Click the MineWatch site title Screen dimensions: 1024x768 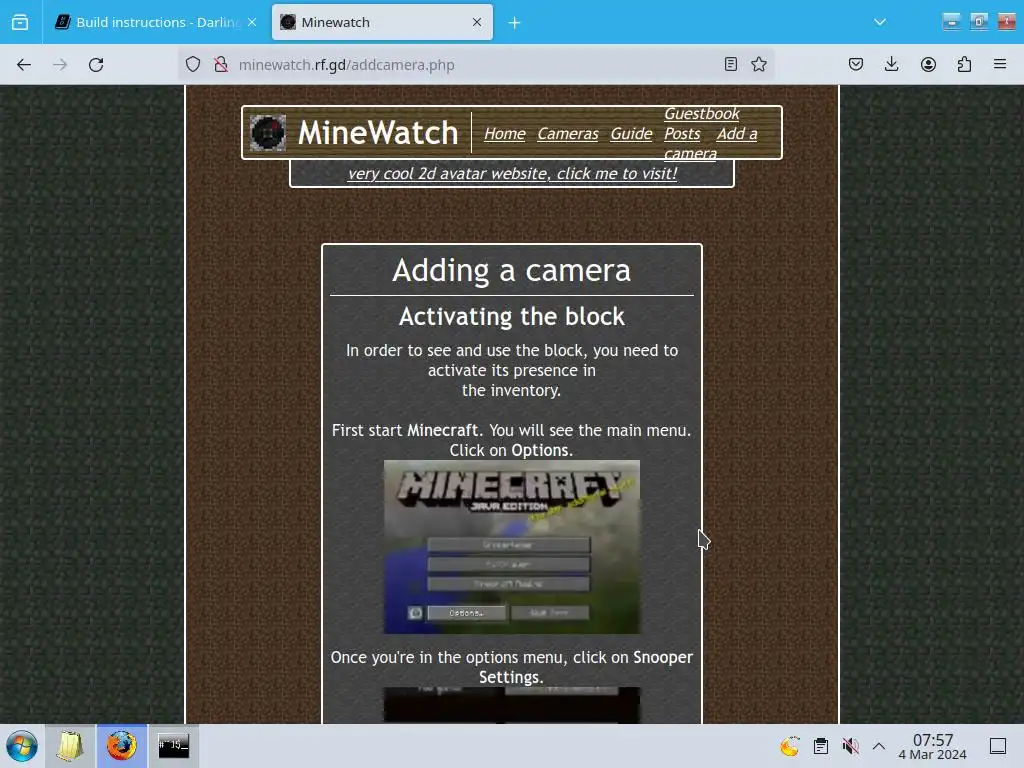pos(377,133)
